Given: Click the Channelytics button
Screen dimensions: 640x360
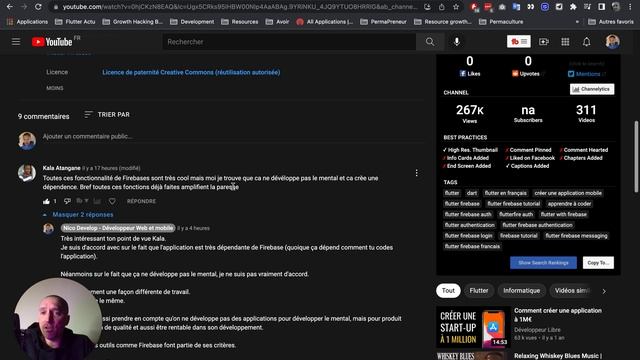Looking at the screenshot, I should tap(592, 89).
